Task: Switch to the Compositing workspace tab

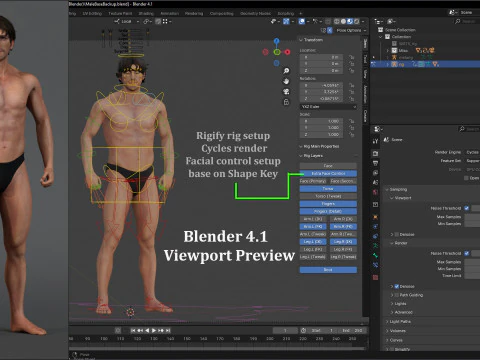Action: pyautogui.click(x=222, y=13)
